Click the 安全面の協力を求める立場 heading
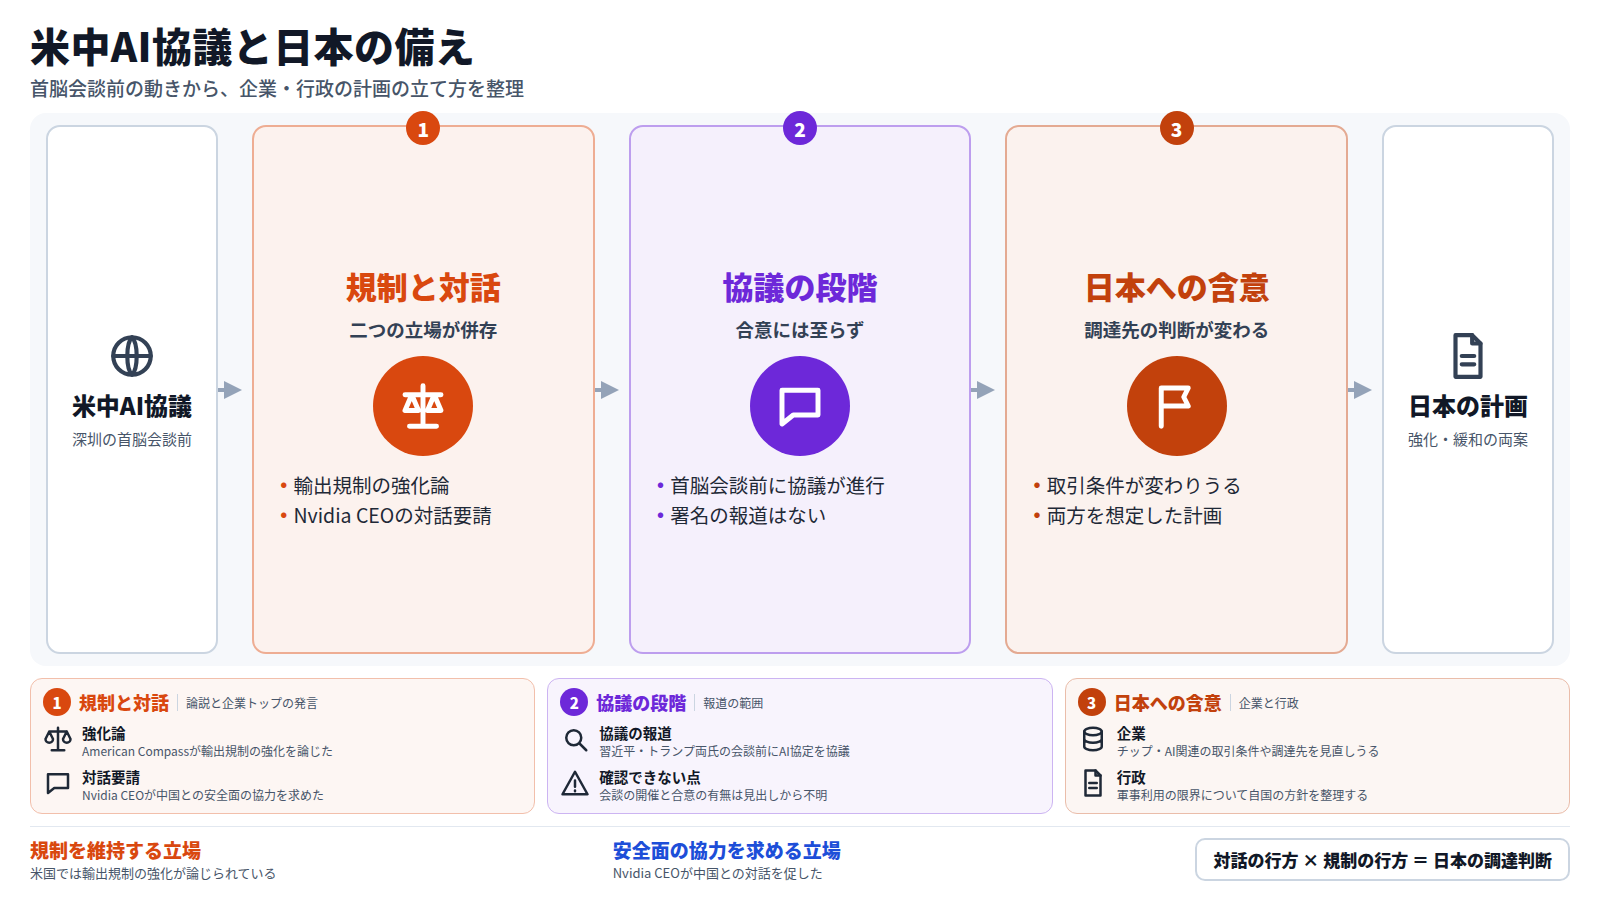This screenshot has height=900, width=1600. coord(727,851)
